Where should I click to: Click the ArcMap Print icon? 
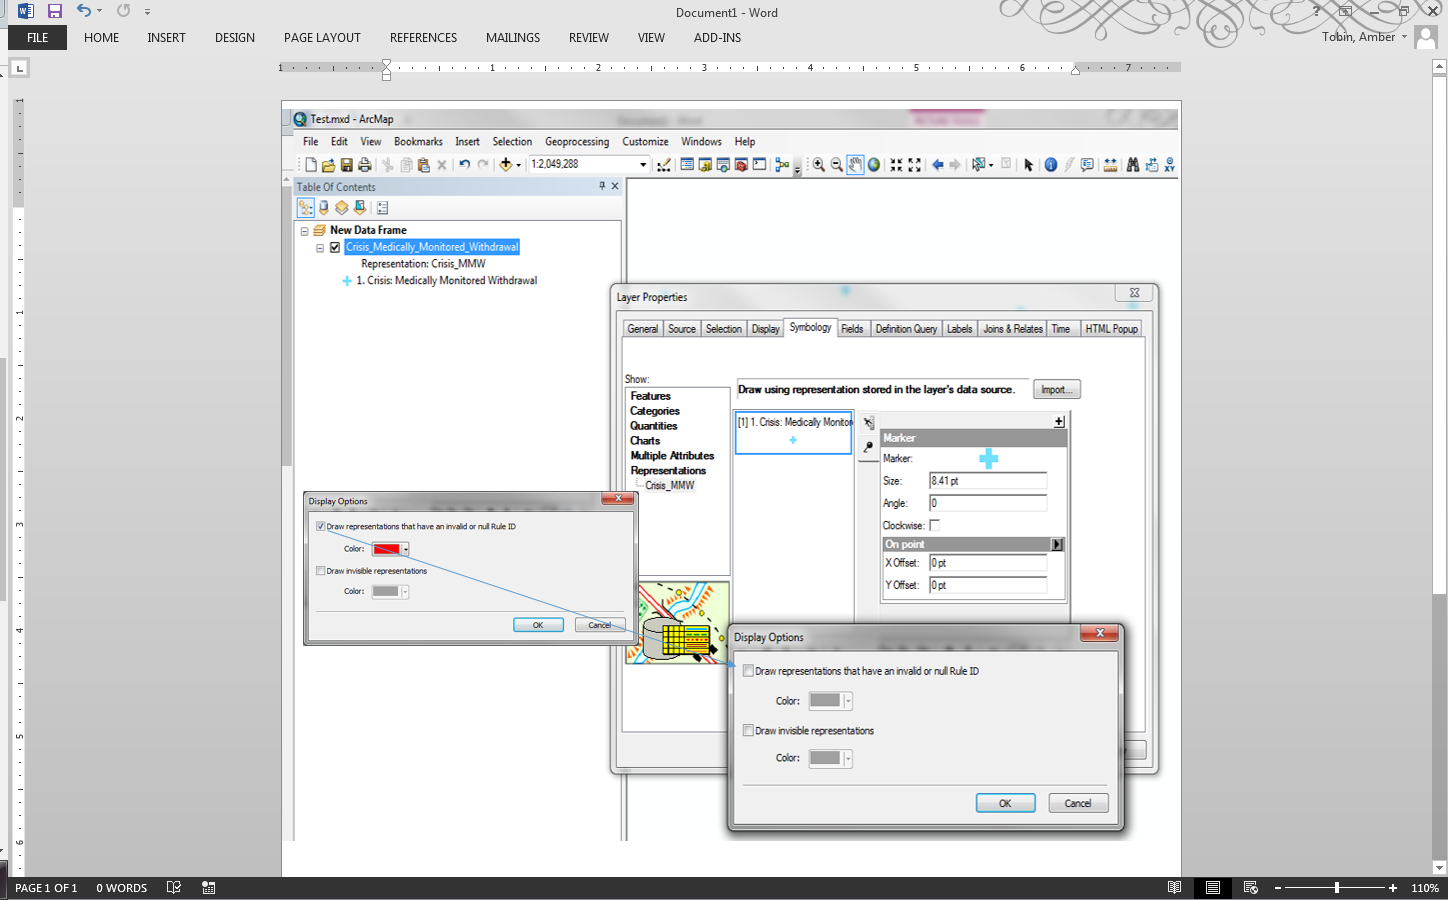(364, 165)
